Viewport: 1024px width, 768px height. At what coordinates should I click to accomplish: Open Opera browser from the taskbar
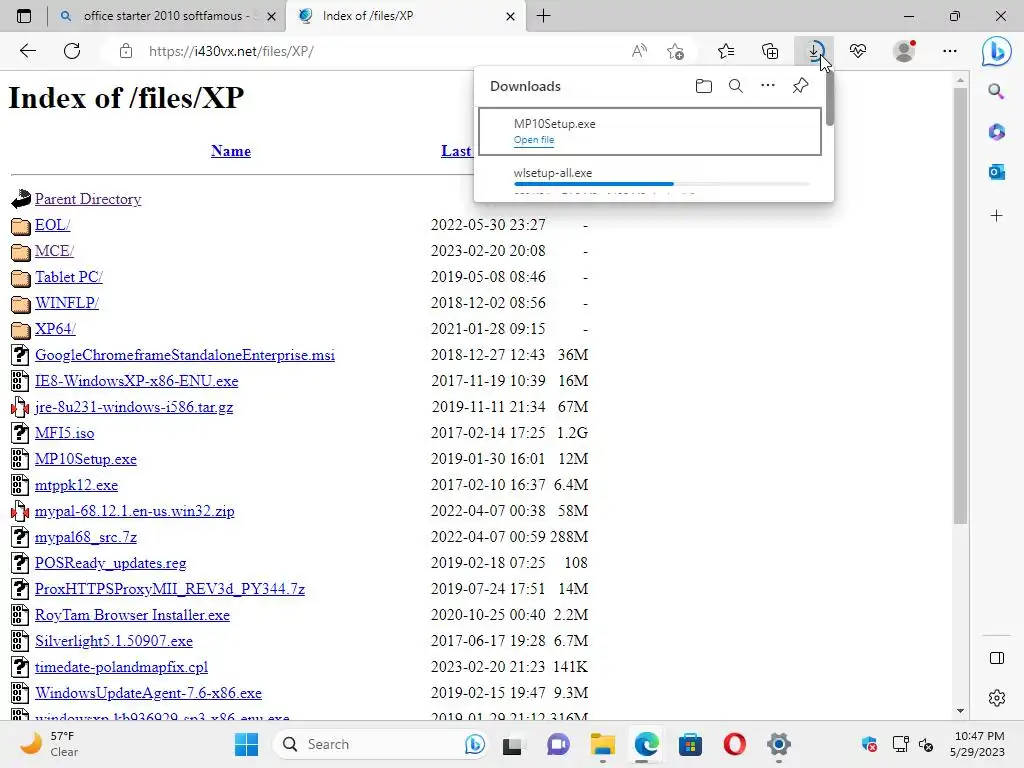pos(735,744)
